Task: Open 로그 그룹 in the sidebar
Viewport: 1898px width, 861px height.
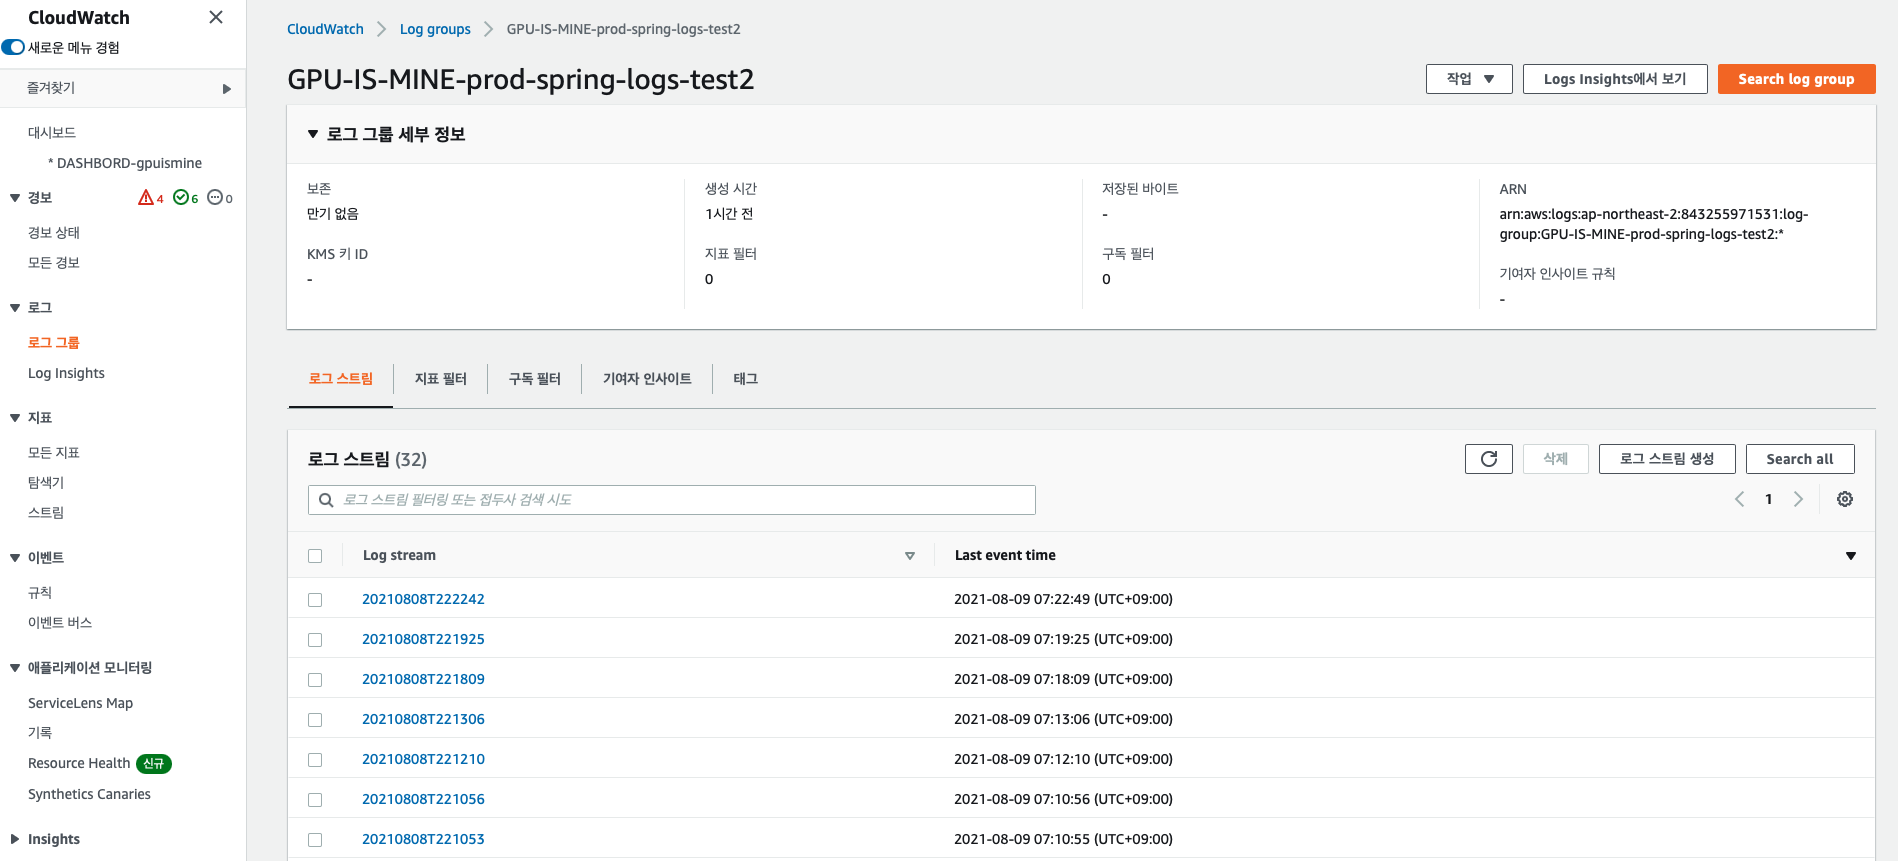Action: (x=54, y=343)
